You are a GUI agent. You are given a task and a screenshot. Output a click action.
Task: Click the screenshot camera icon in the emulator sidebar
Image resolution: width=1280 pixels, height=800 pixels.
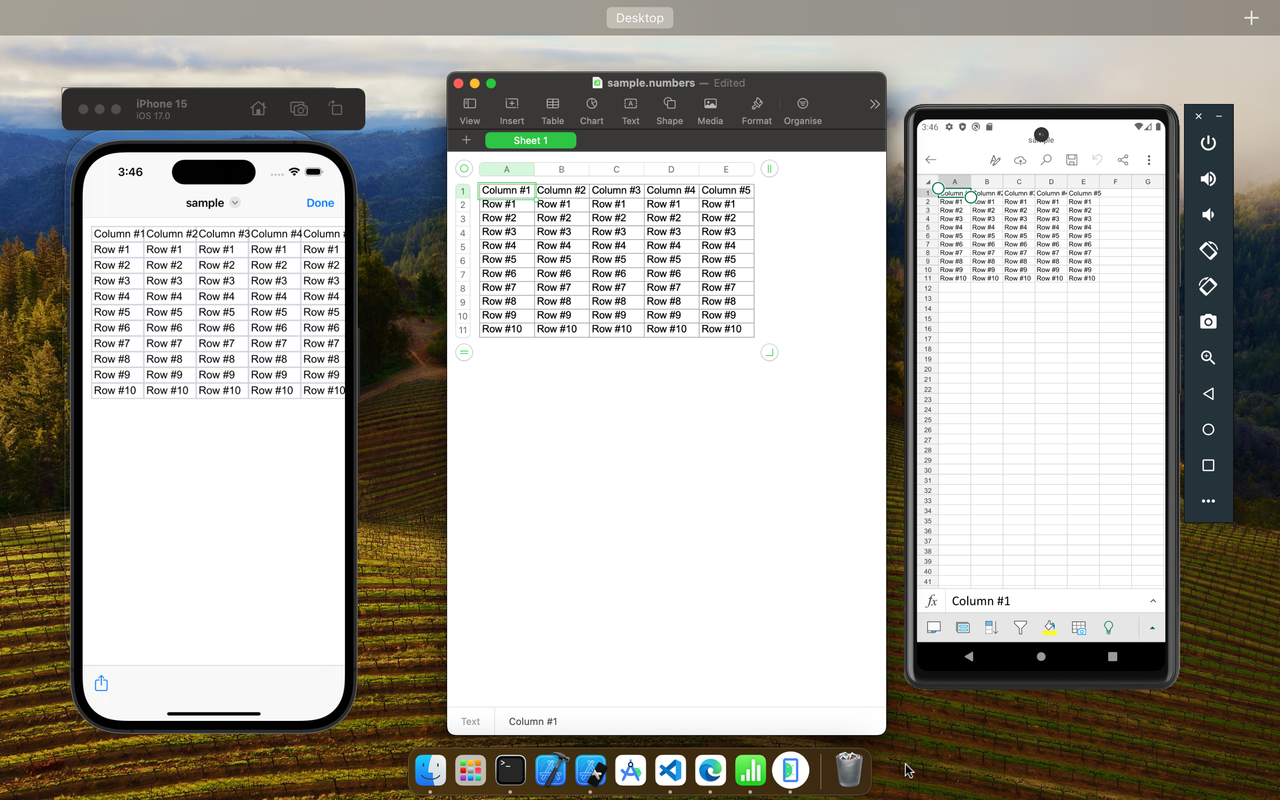pos(1207,321)
